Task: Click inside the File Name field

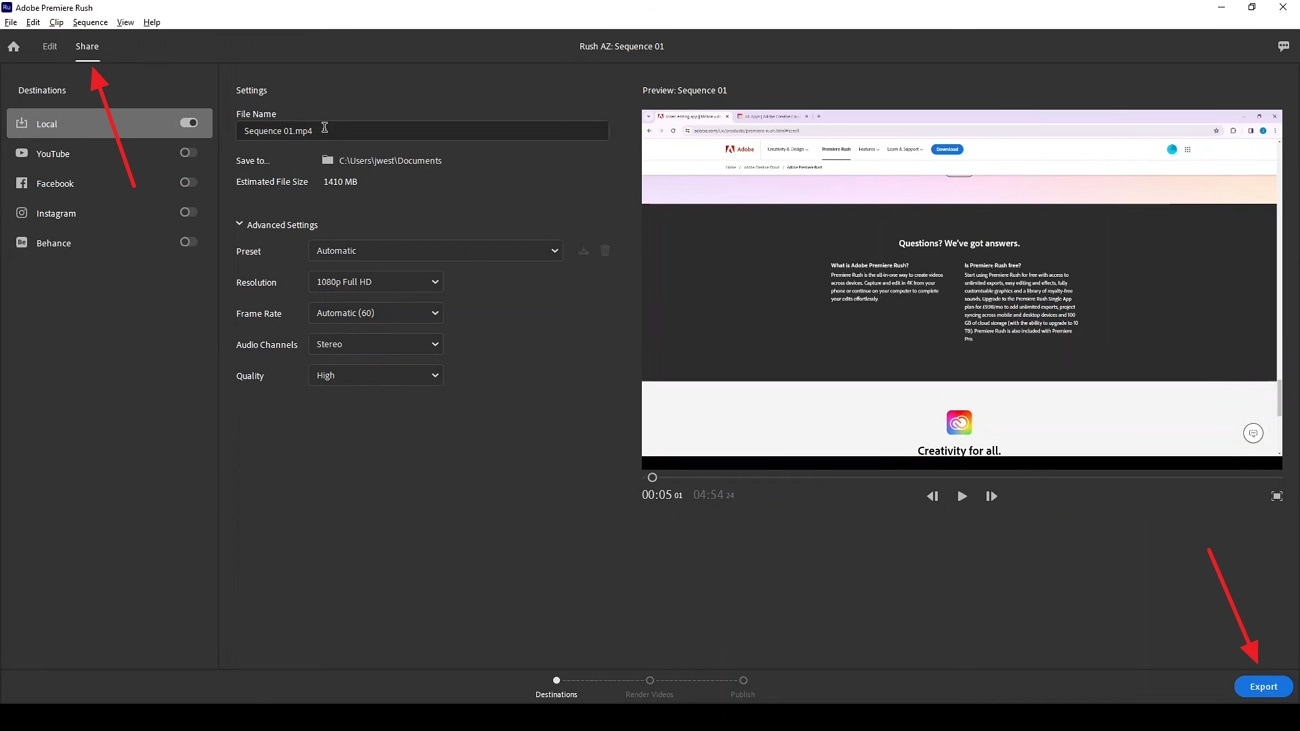Action: click(x=420, y=130)
